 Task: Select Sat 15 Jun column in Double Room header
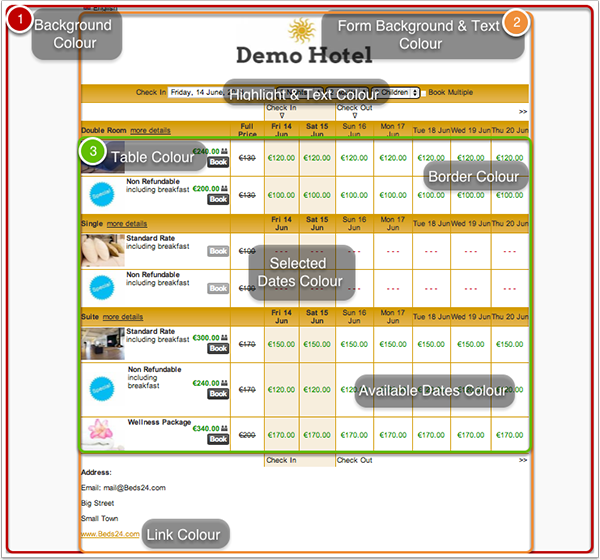point(317,130)
